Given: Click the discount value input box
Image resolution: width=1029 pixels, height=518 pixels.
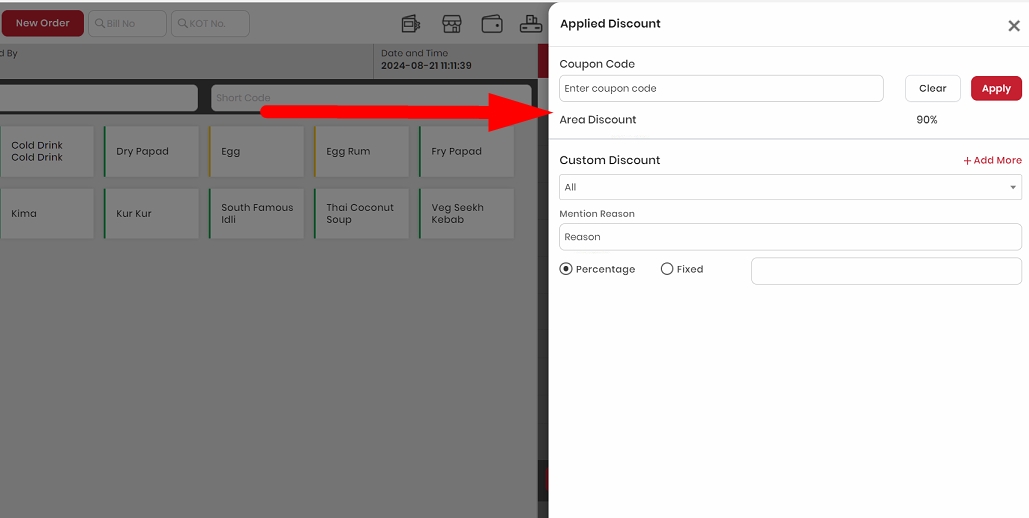Looking at the screenshot, I should [886, 271].
